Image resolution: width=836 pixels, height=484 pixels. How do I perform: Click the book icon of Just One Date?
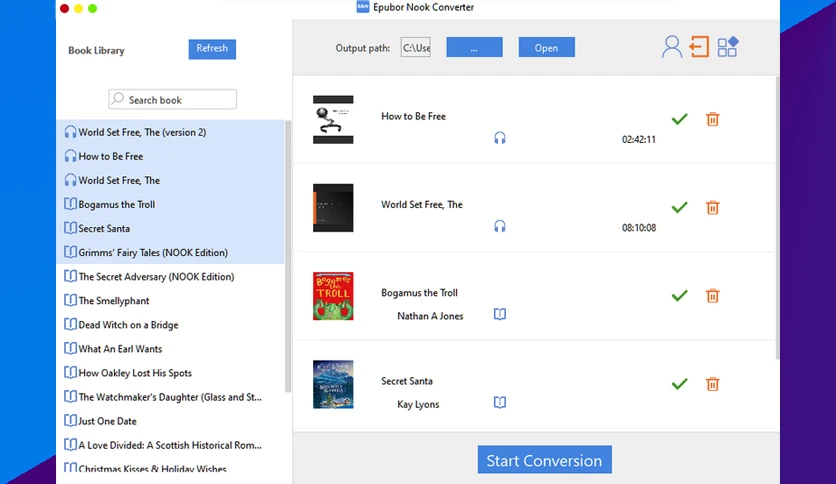pos(70,421)
